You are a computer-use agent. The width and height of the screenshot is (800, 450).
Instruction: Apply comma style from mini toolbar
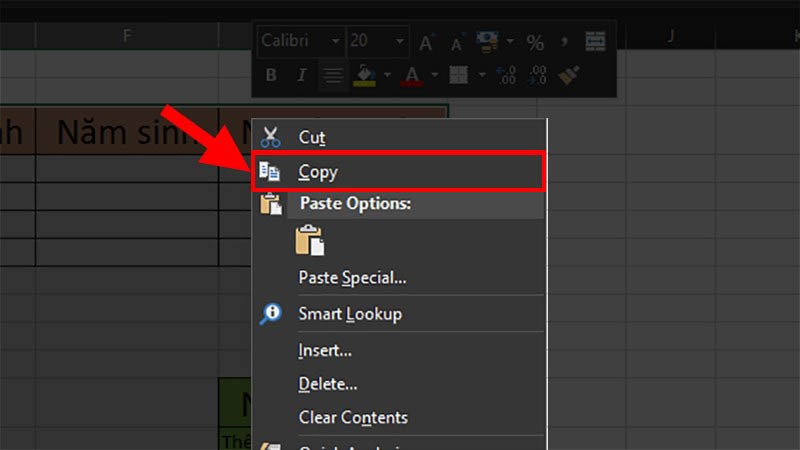564,42
